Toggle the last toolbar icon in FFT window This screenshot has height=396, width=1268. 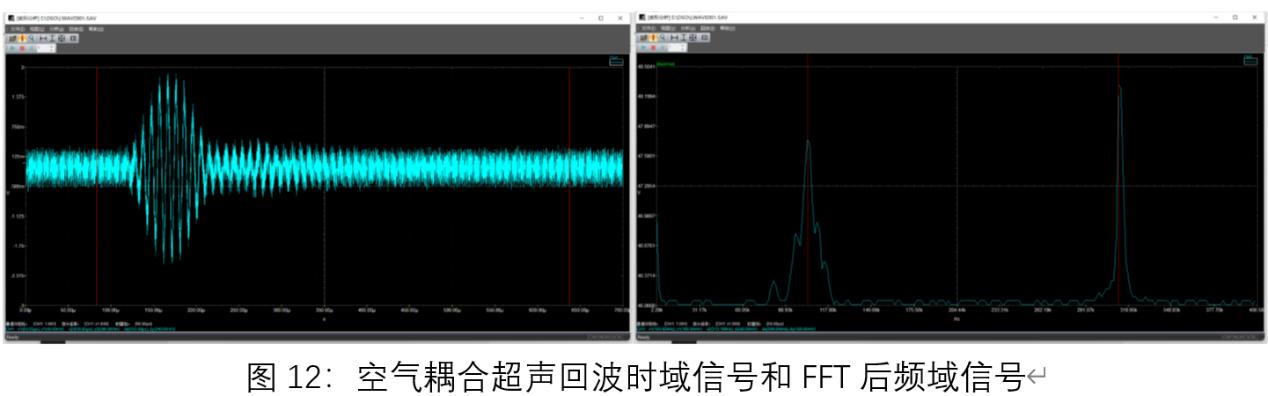tap(704, 37)
